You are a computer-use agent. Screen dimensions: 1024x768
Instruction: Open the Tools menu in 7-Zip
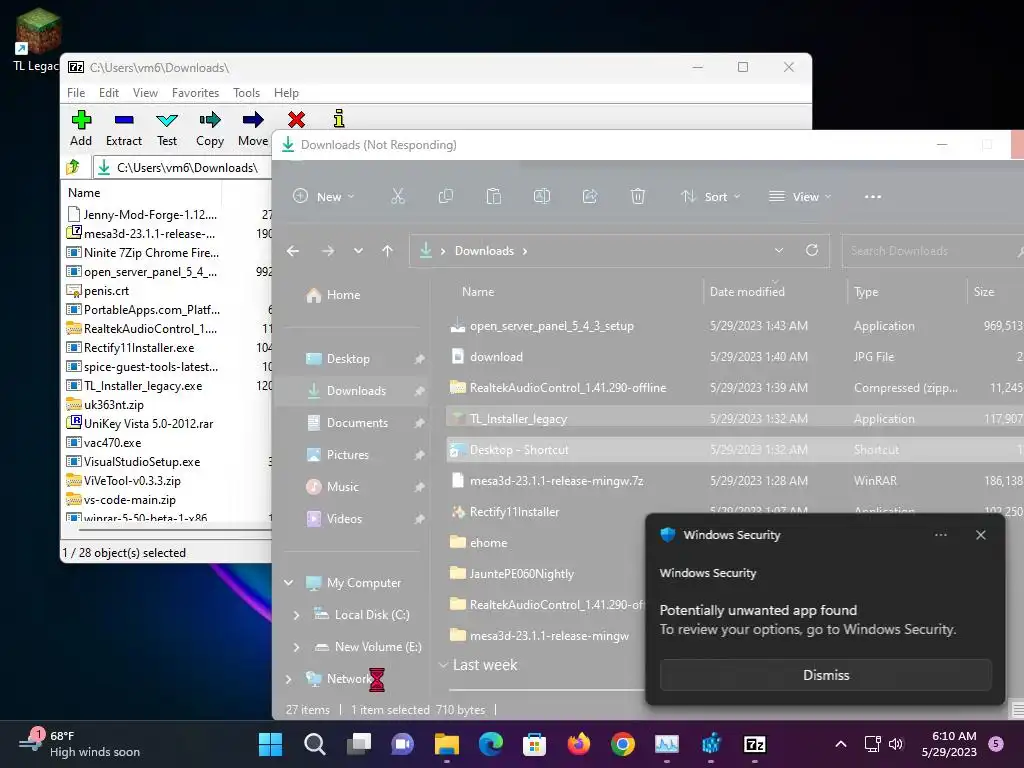246,93
